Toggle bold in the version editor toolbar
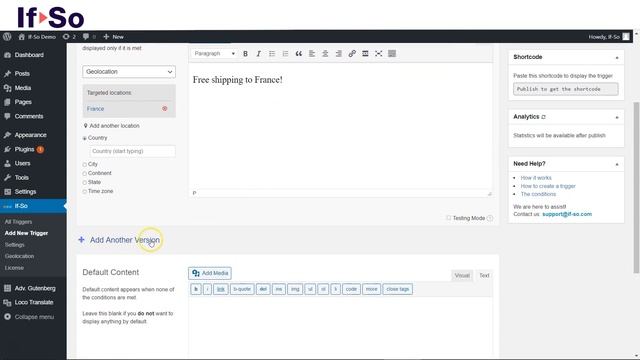This screenshot has height=360, width=640. click(245, 53)
